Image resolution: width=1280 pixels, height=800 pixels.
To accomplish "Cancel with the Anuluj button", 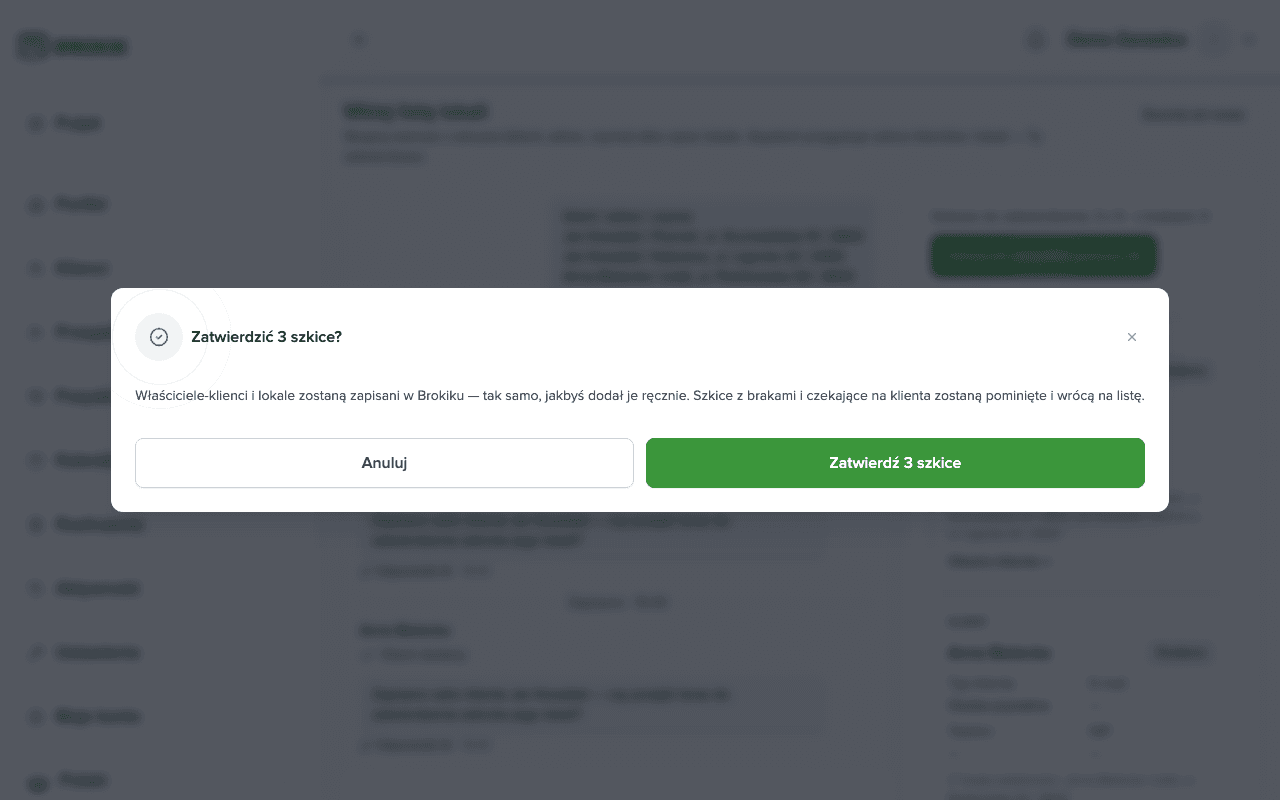I will pyautogui.click(x=384, y=463).
